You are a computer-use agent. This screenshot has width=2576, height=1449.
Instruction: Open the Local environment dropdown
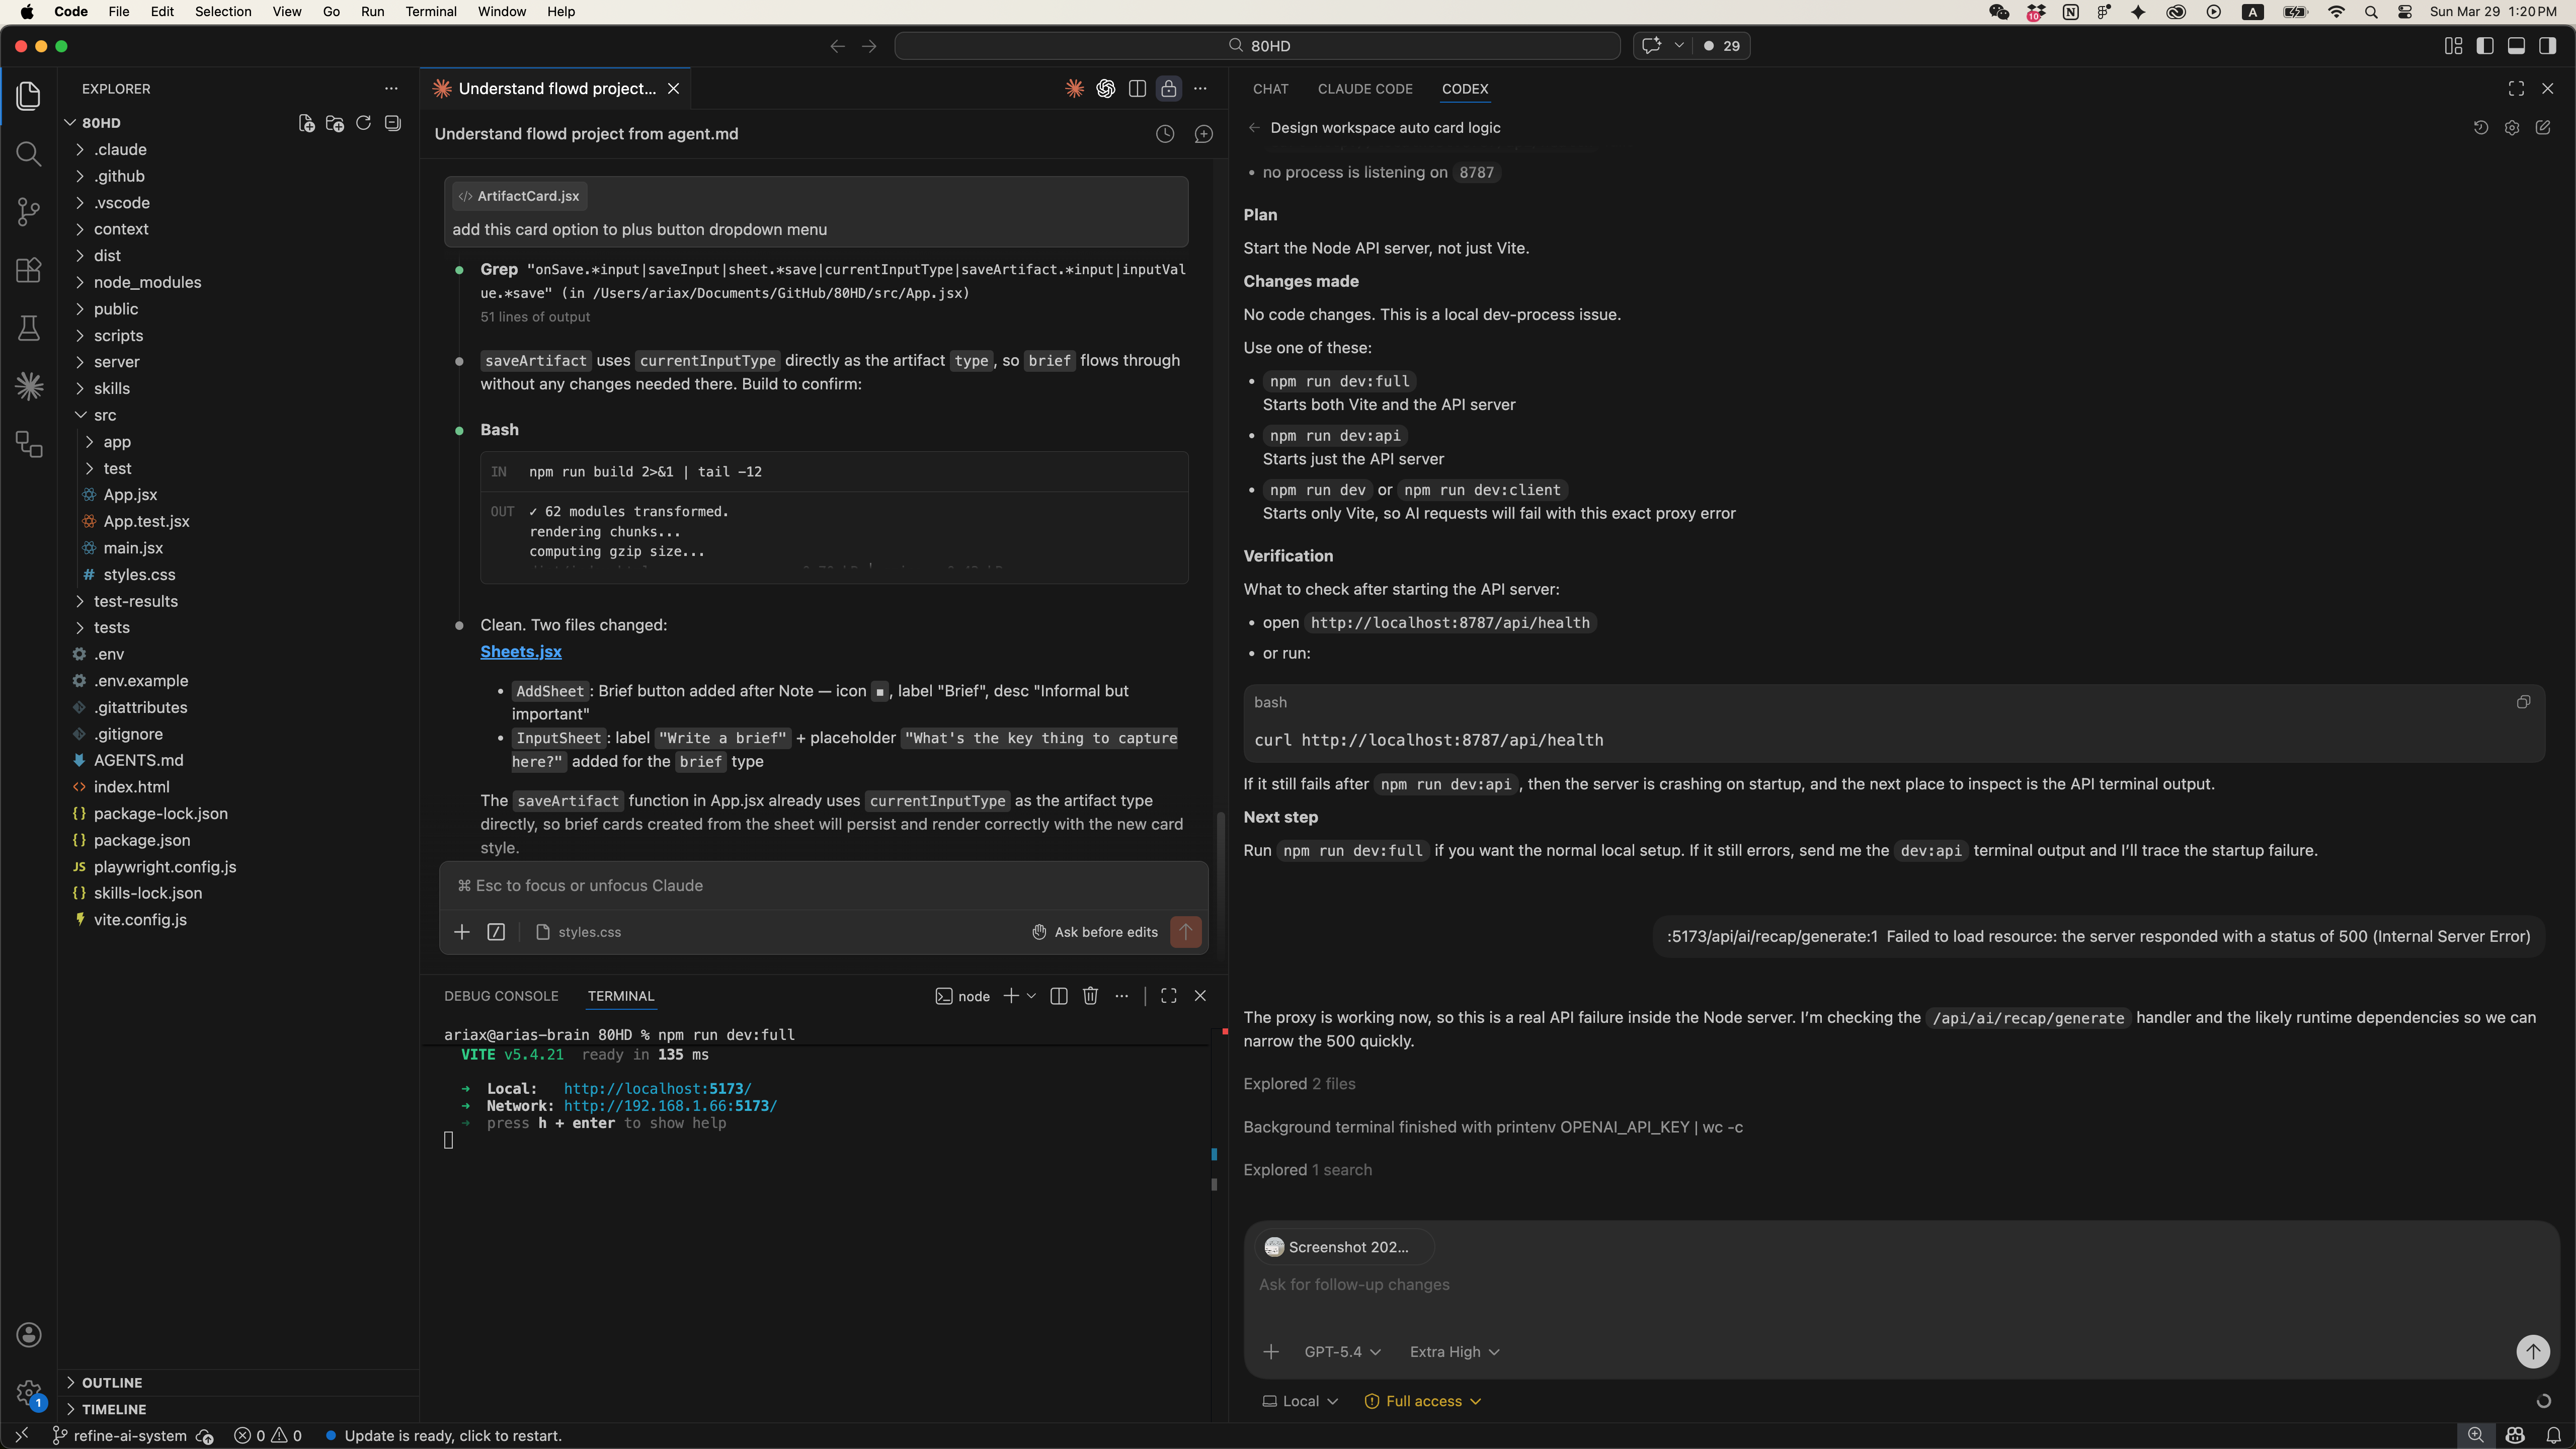pyautogui.click(x=1300, y=1401)
